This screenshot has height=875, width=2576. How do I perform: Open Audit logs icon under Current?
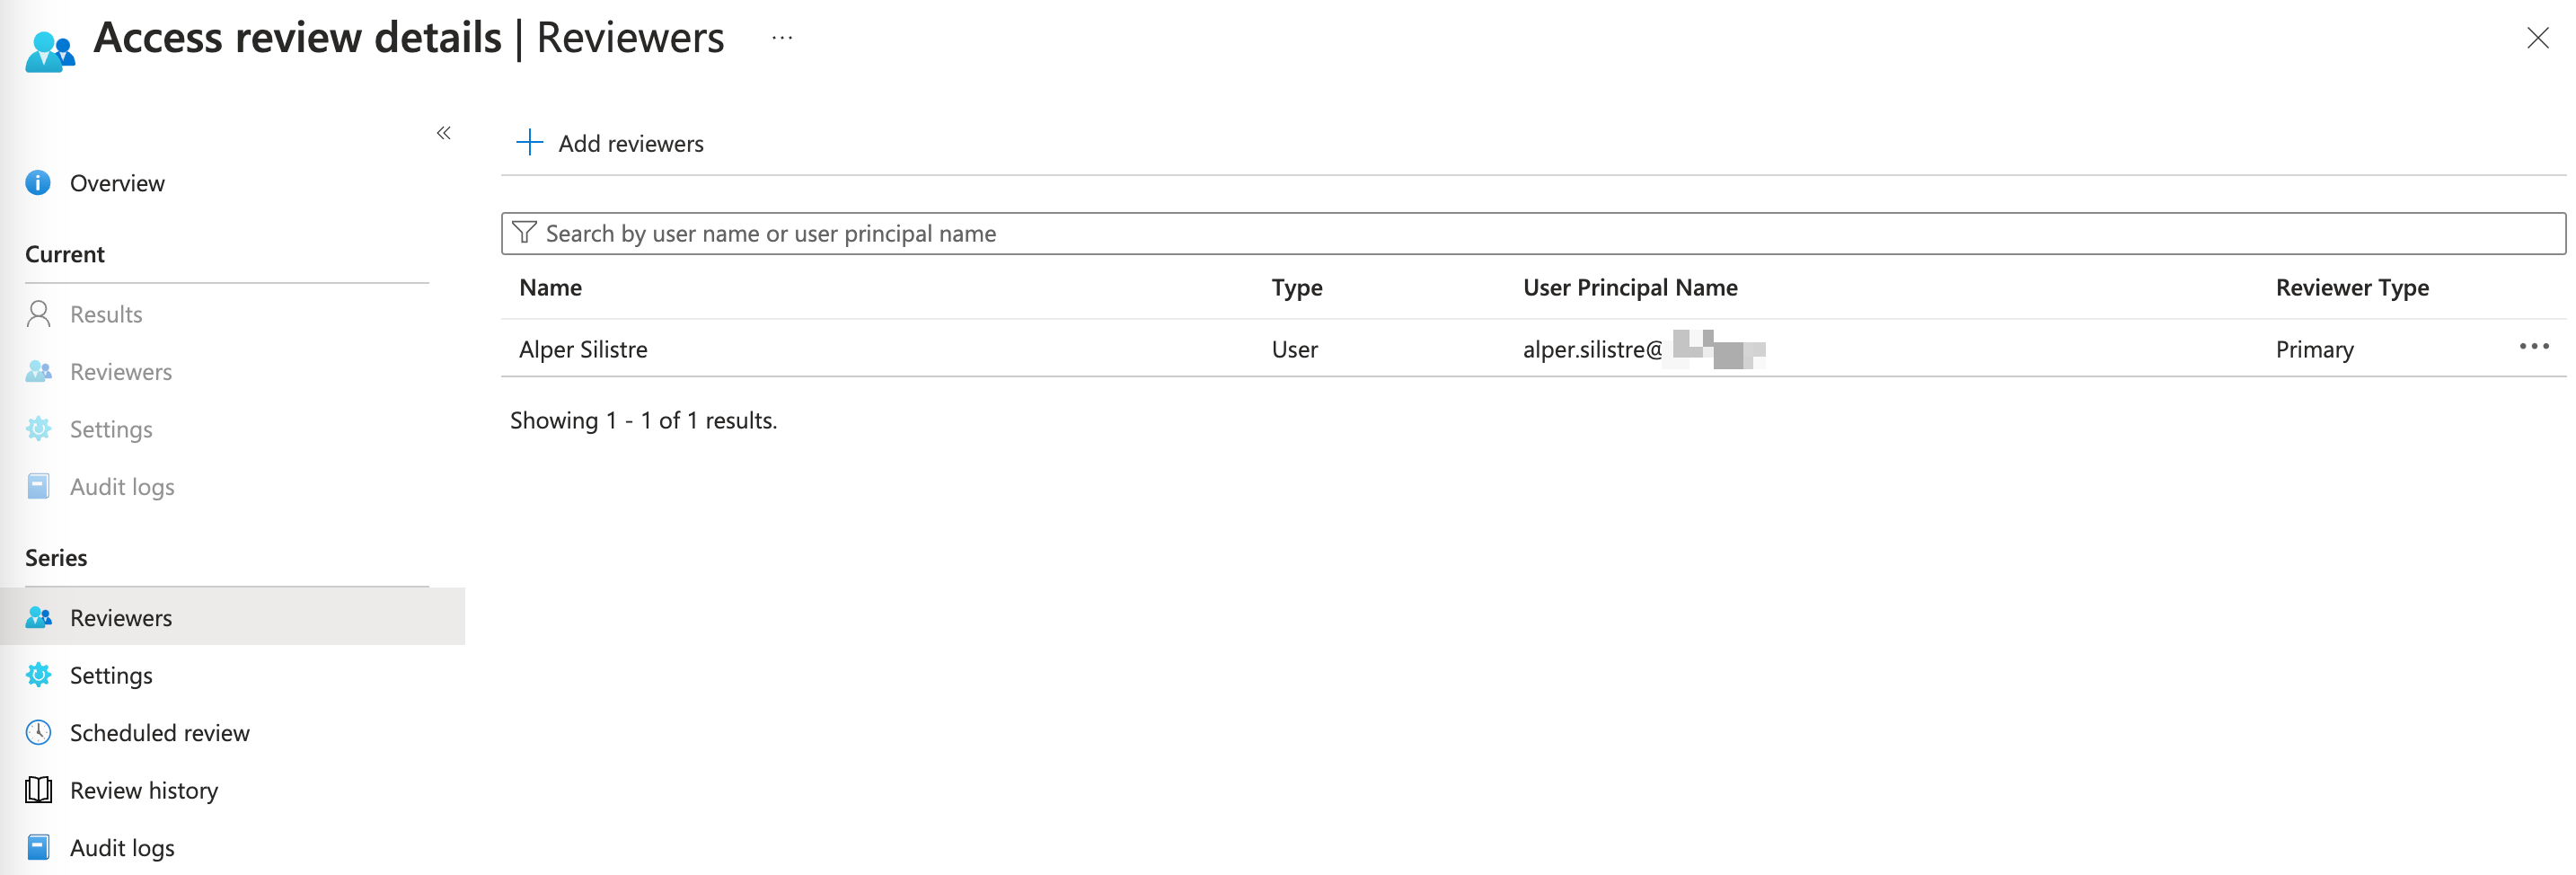point(38,486)
